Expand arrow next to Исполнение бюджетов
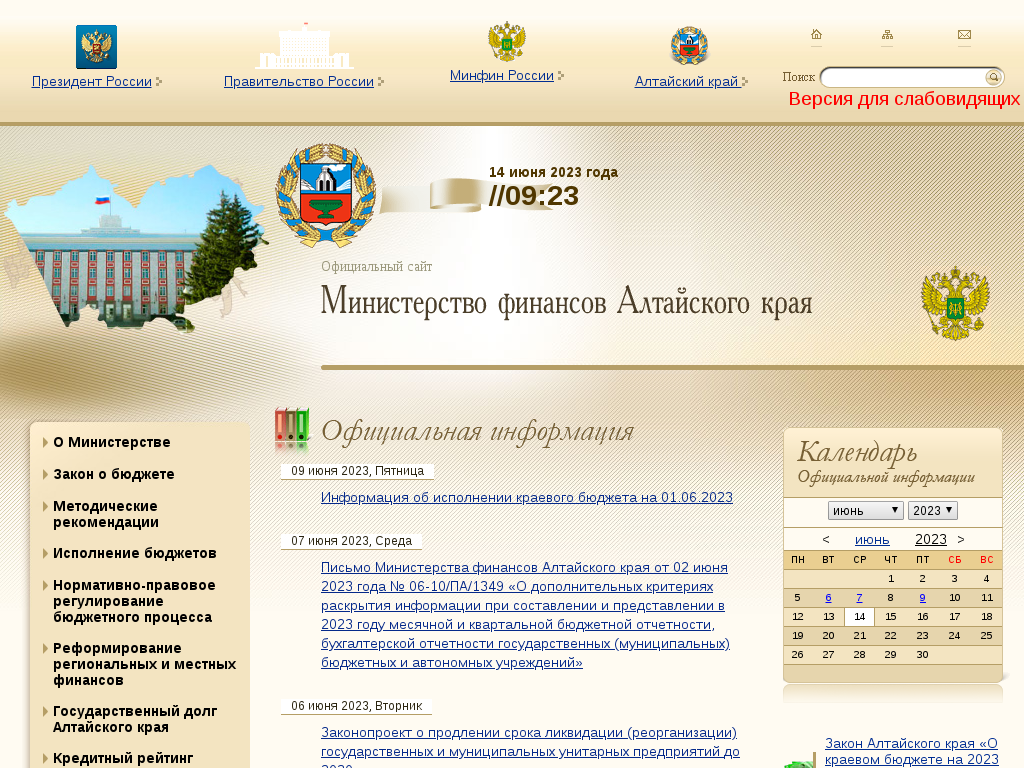The width and height of the screenshot is (1024, 768). click(45, 554)
